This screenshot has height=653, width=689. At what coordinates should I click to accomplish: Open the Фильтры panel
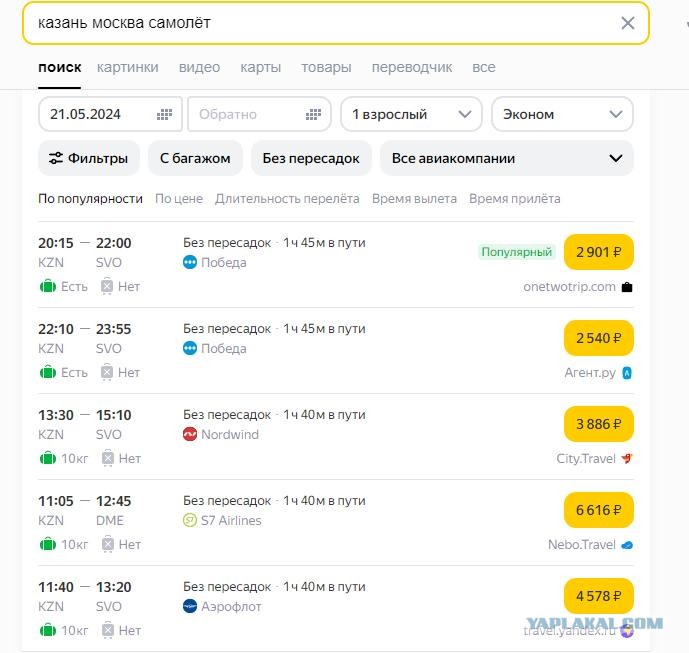pyautogui.click(x=89, y=158)
